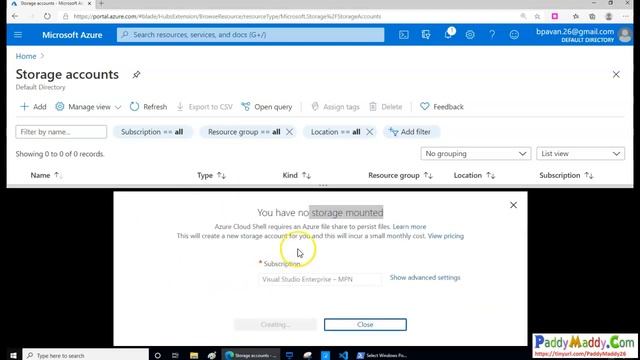640x360 pixels.
Task: Focus the Filter by name field
Action: pos(61,132)
